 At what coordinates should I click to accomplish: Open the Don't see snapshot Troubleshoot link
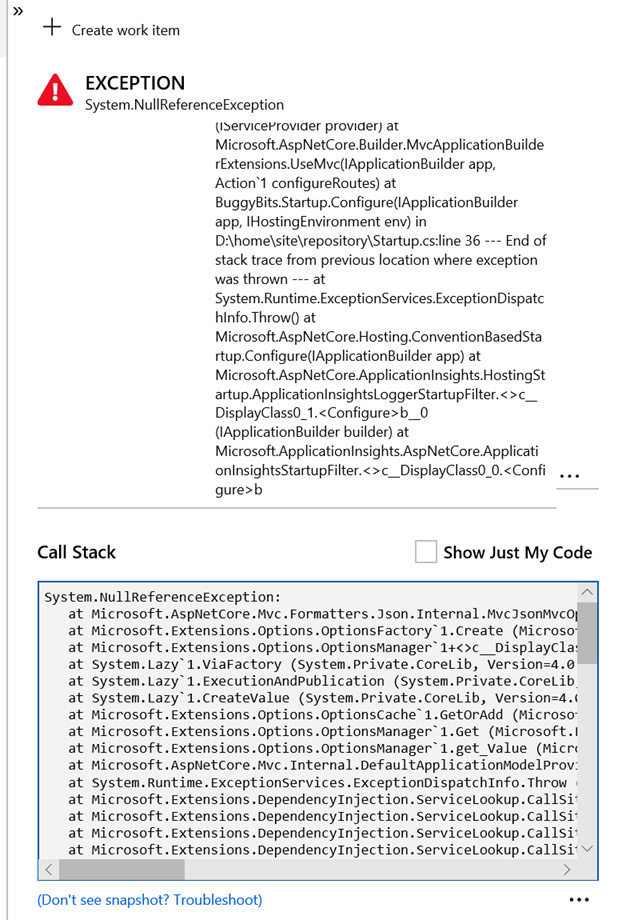150,900
